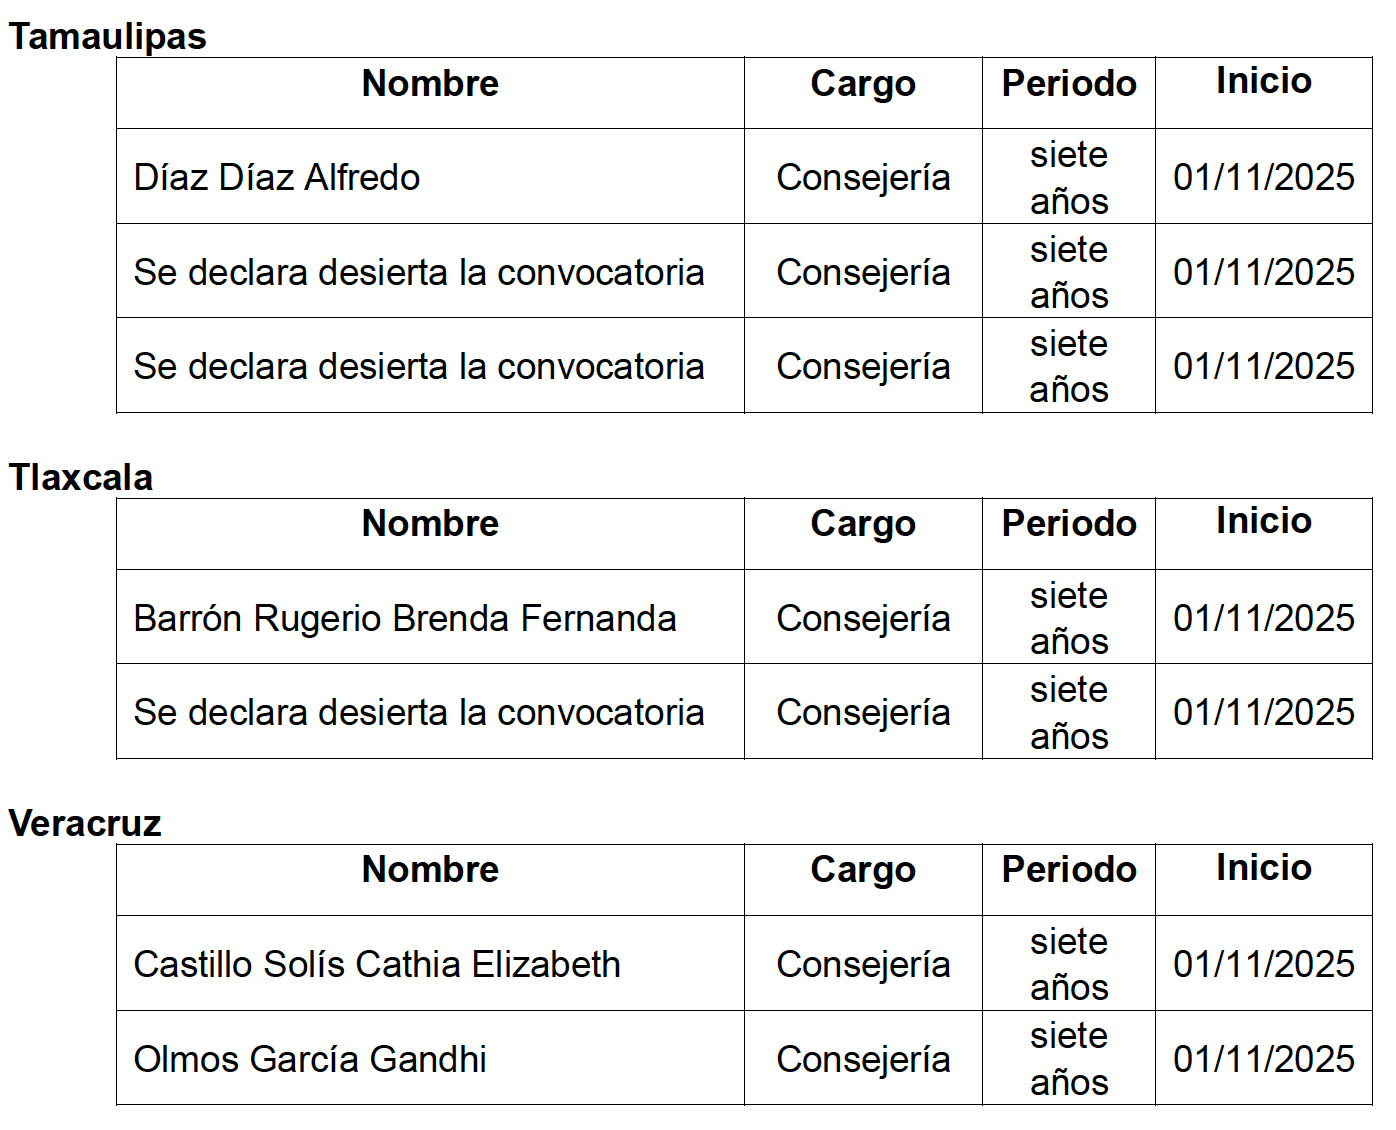Click Inicio header in the Veracruz table
1396x1130 pixels.
(1264, 868)
